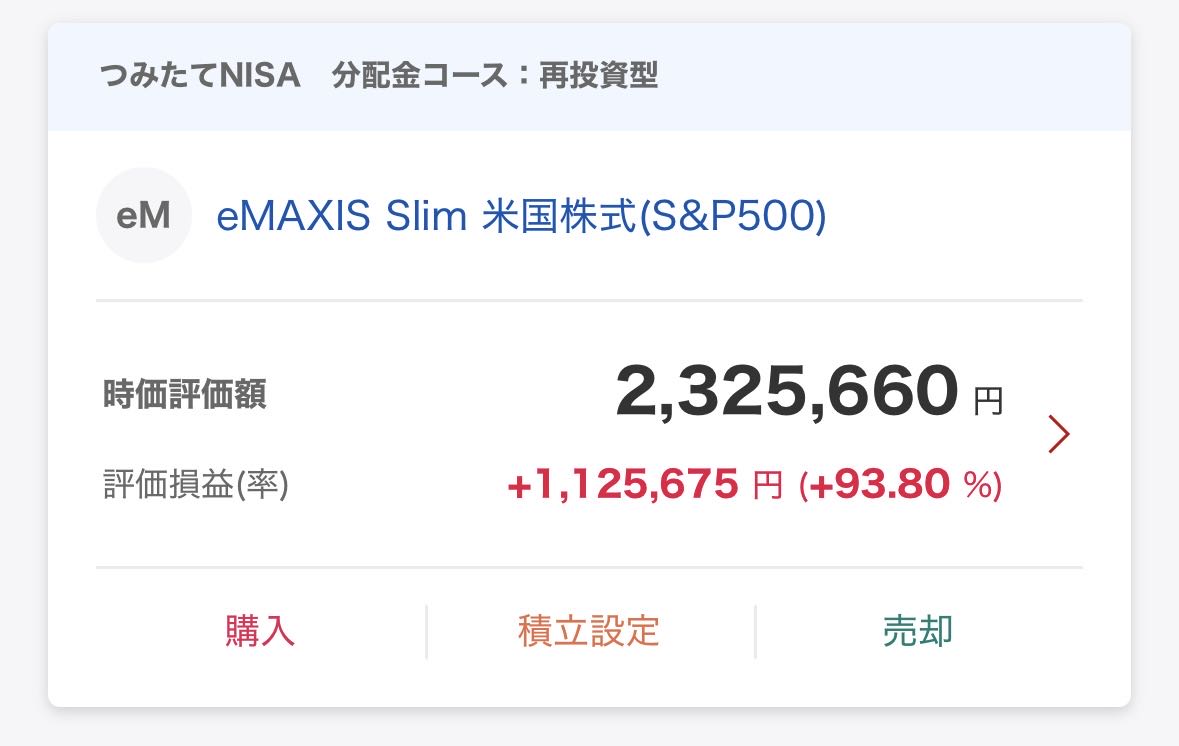The height and width of the screenshot is (746, 1179).
Task: Click the divider between 積立設定 and 売却
Action: [x=755, y=631]
